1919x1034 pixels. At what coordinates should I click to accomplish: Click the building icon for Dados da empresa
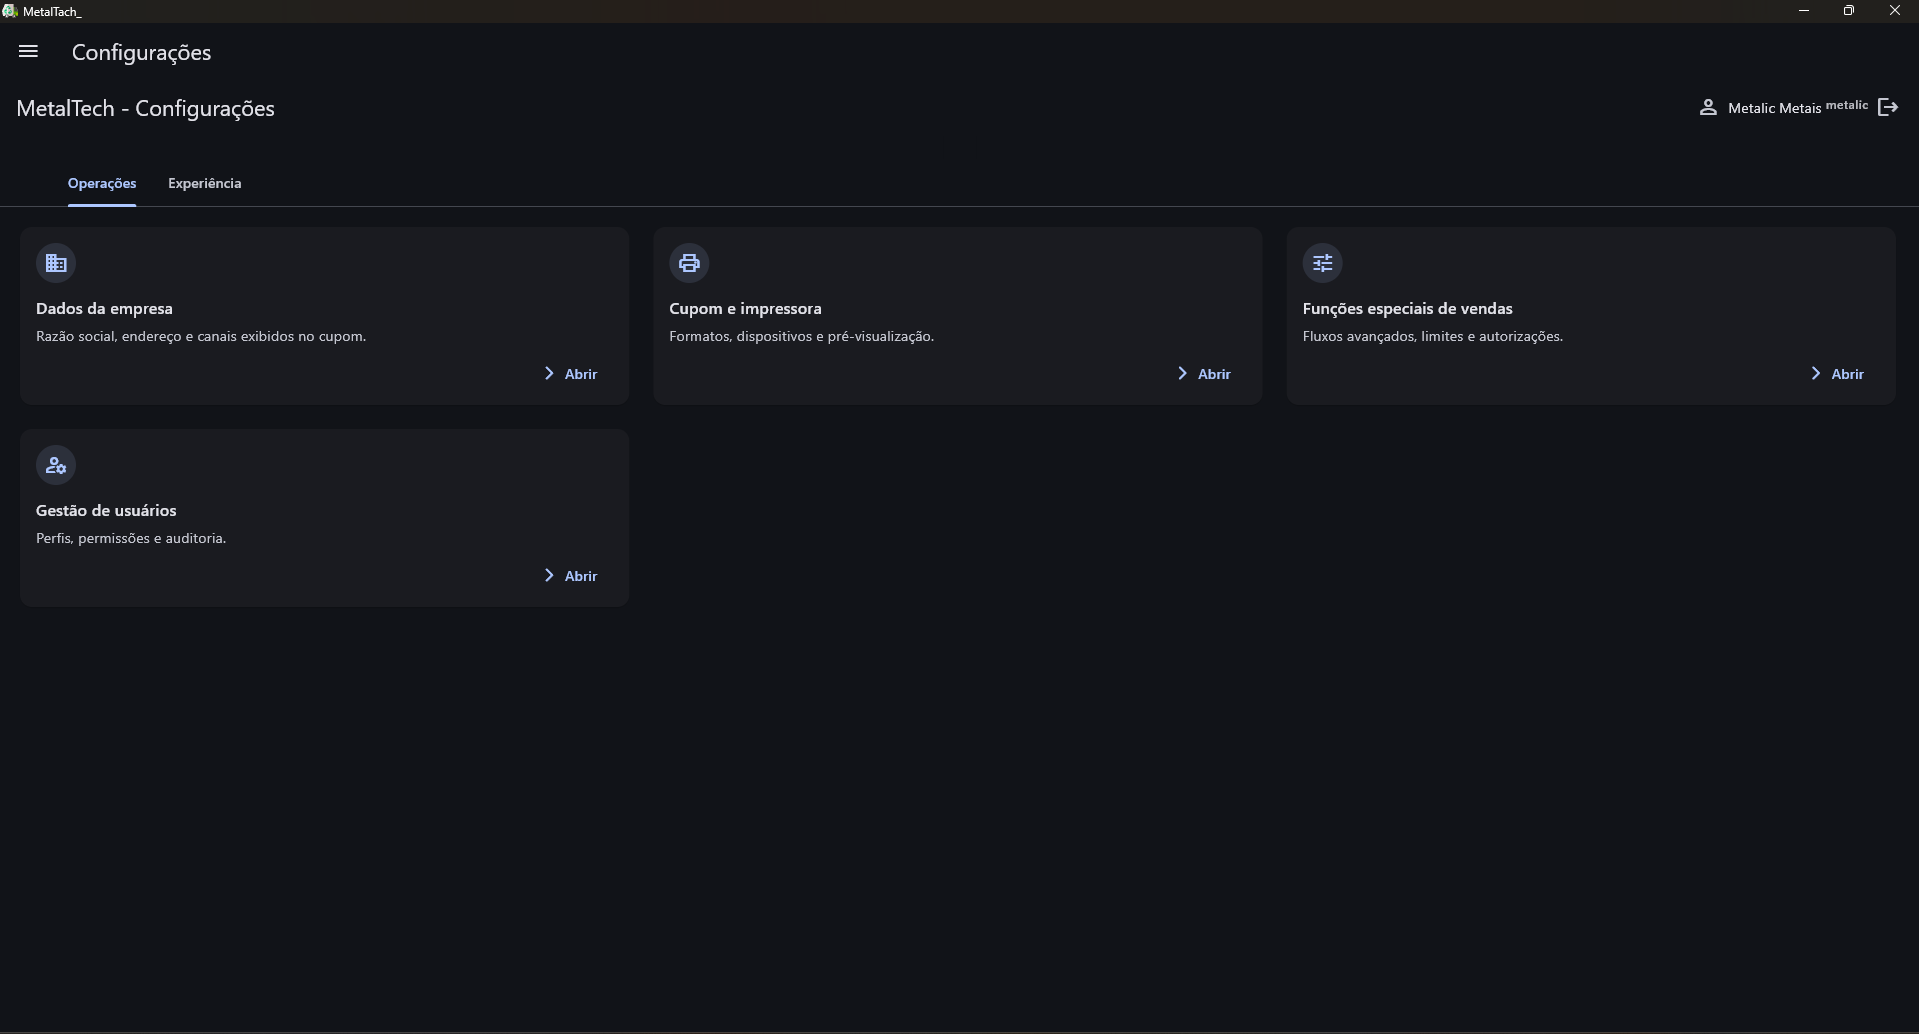[56, 263]
